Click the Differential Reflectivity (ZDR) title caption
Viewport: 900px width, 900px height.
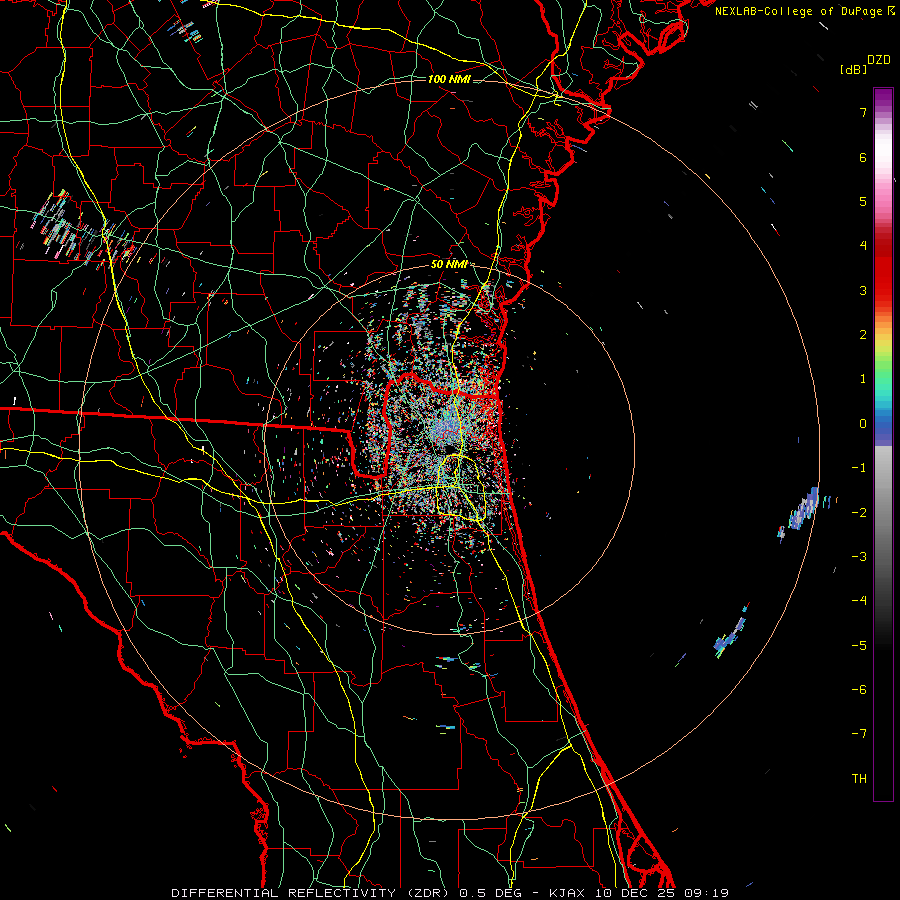[449, 893]
